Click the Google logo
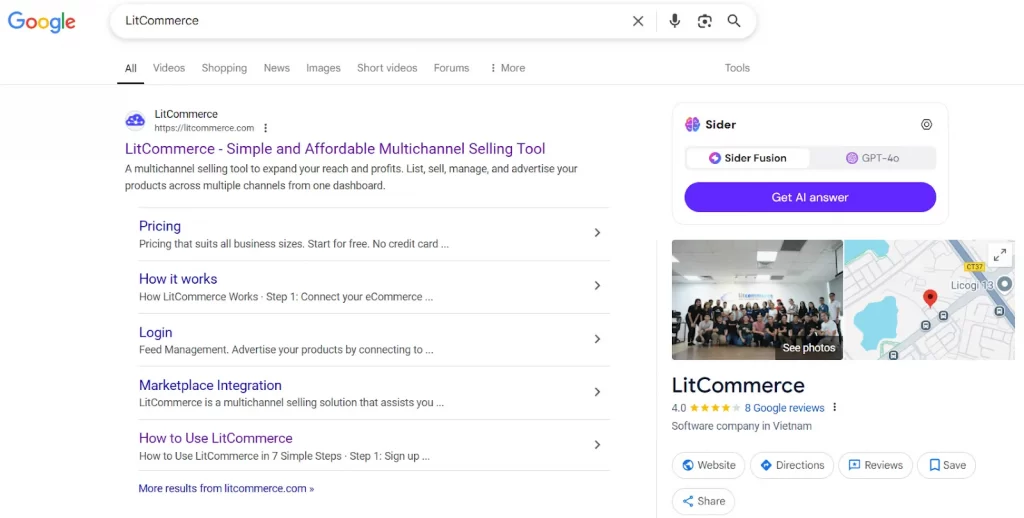The width and height of the screenshot is (1024, 518). coord(42,22)
